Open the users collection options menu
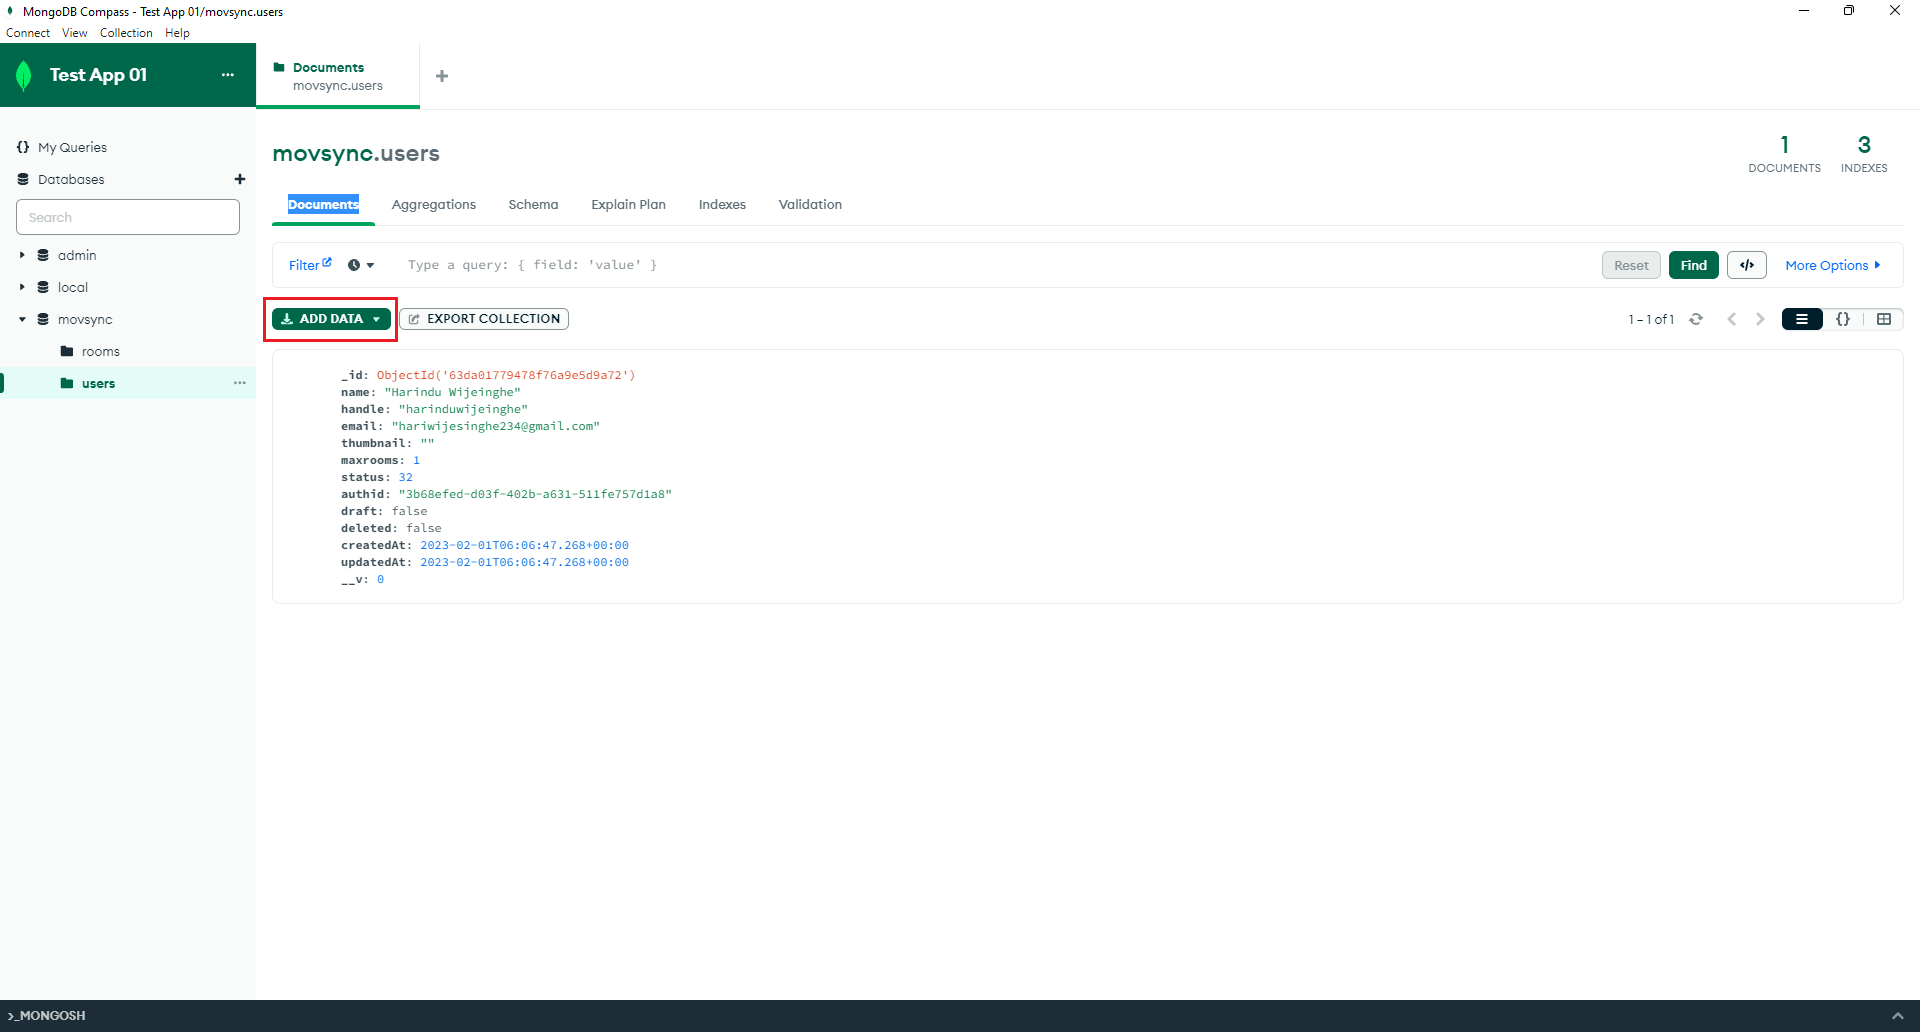 point(240,383)
